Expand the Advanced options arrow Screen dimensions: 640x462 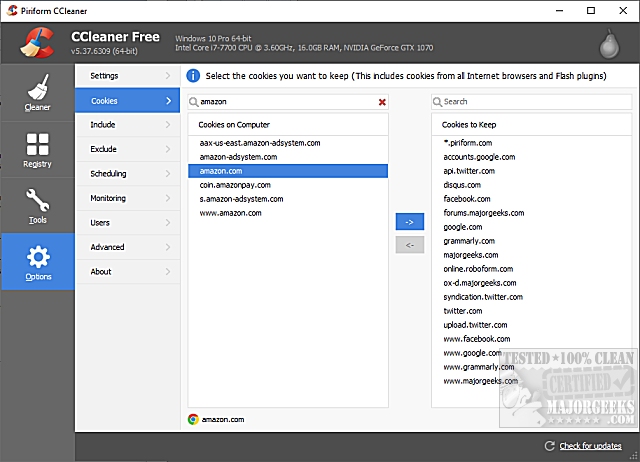[x=168, y=247]
